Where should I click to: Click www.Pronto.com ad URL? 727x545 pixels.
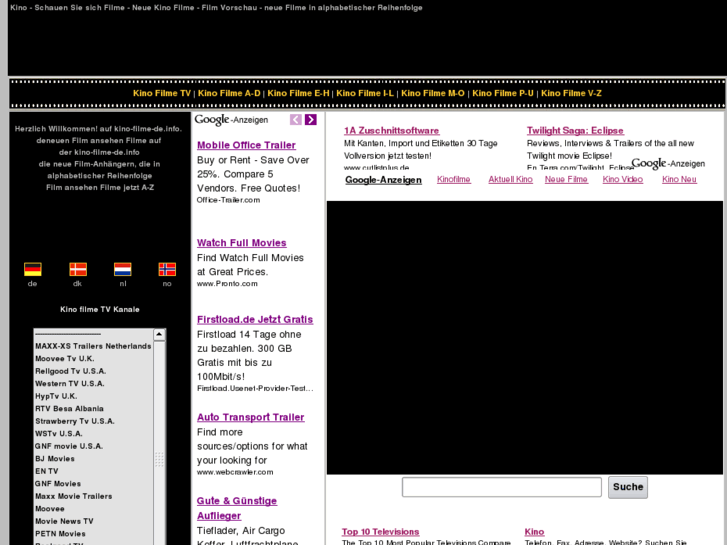(x=227, y=284)
